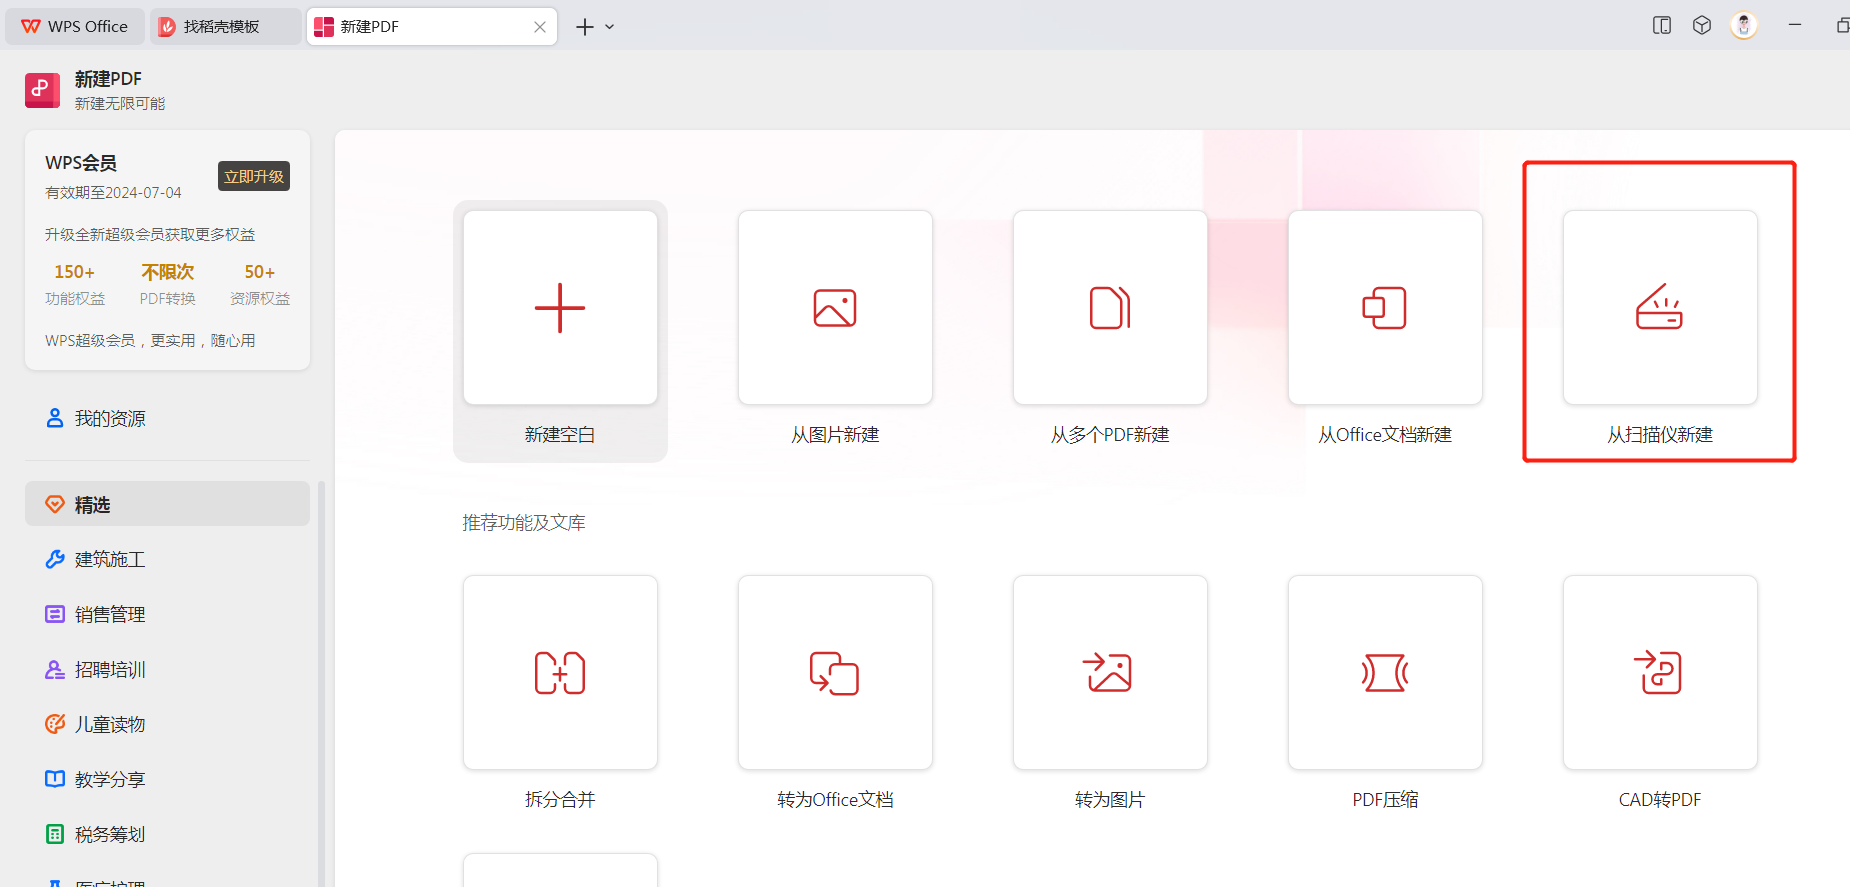
Task: Open the 从图片新建 image icon card
Action: [835, 308]
